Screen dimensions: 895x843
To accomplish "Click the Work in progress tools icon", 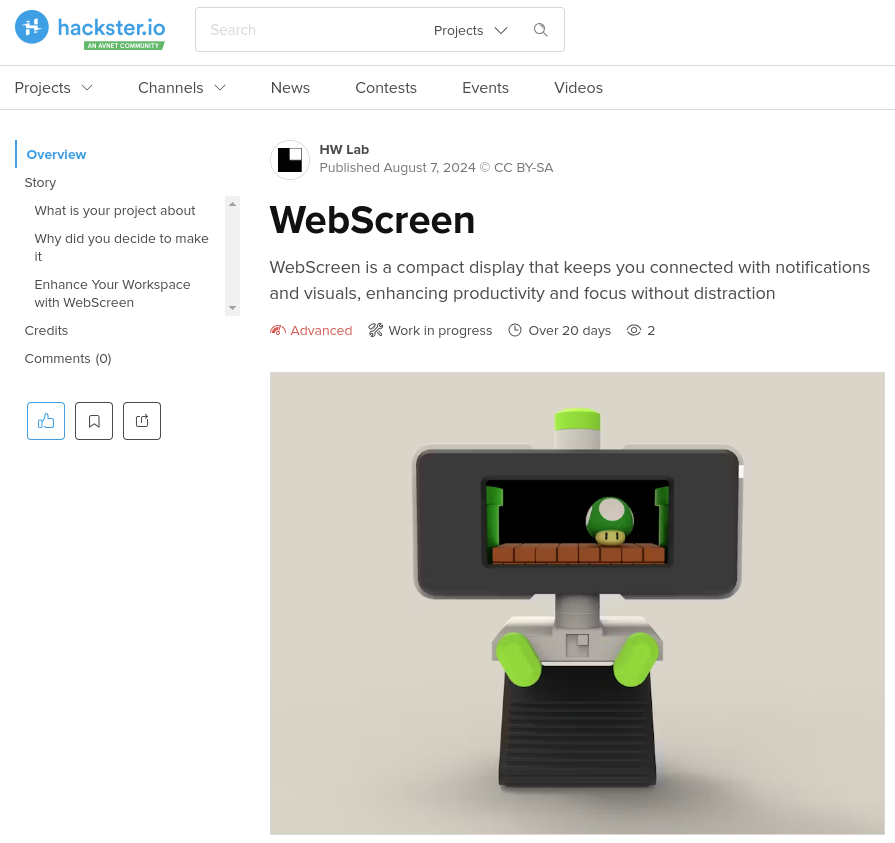I will coord(376,330).
